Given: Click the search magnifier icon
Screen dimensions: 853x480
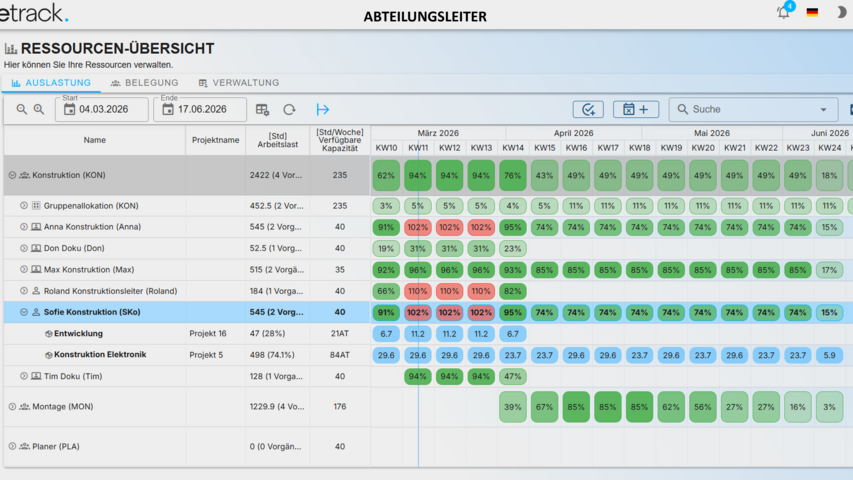Looking at the screenshot, I should click(682, 109).
